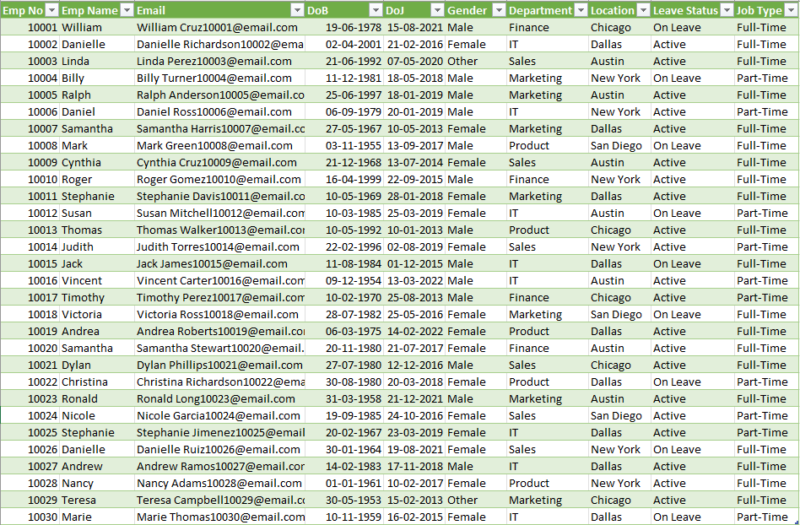Select Roger's Department cell Finance
800x525 pixels.
[x=547, y=179]
